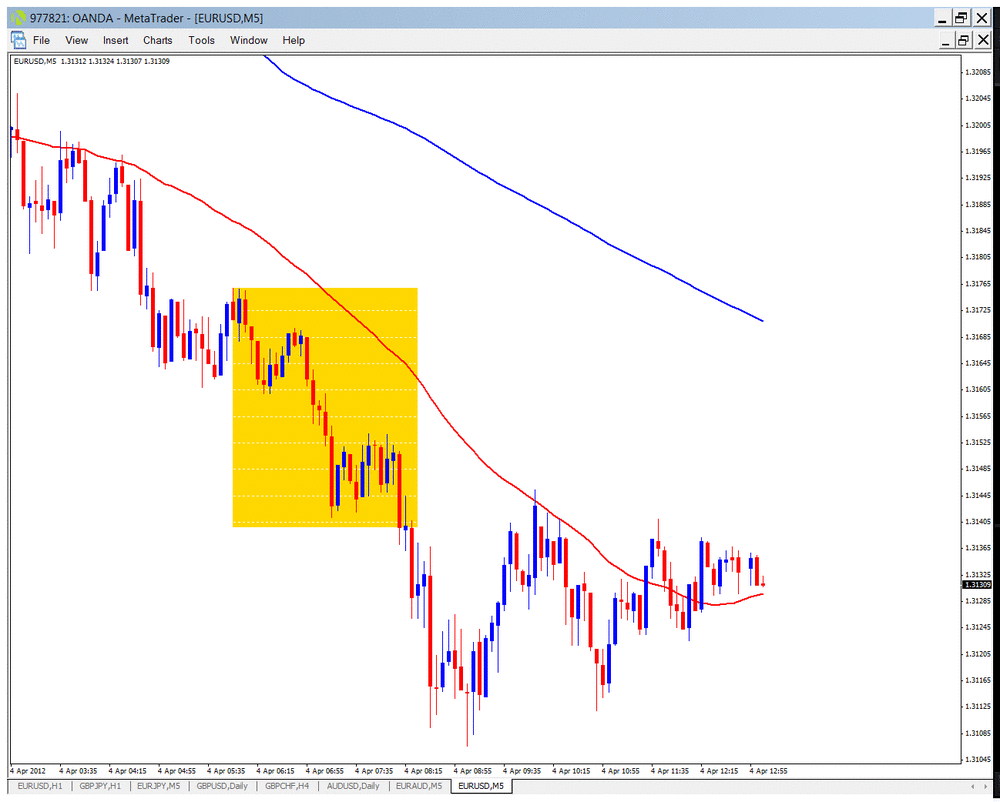Open the File menu

(41, 40)
